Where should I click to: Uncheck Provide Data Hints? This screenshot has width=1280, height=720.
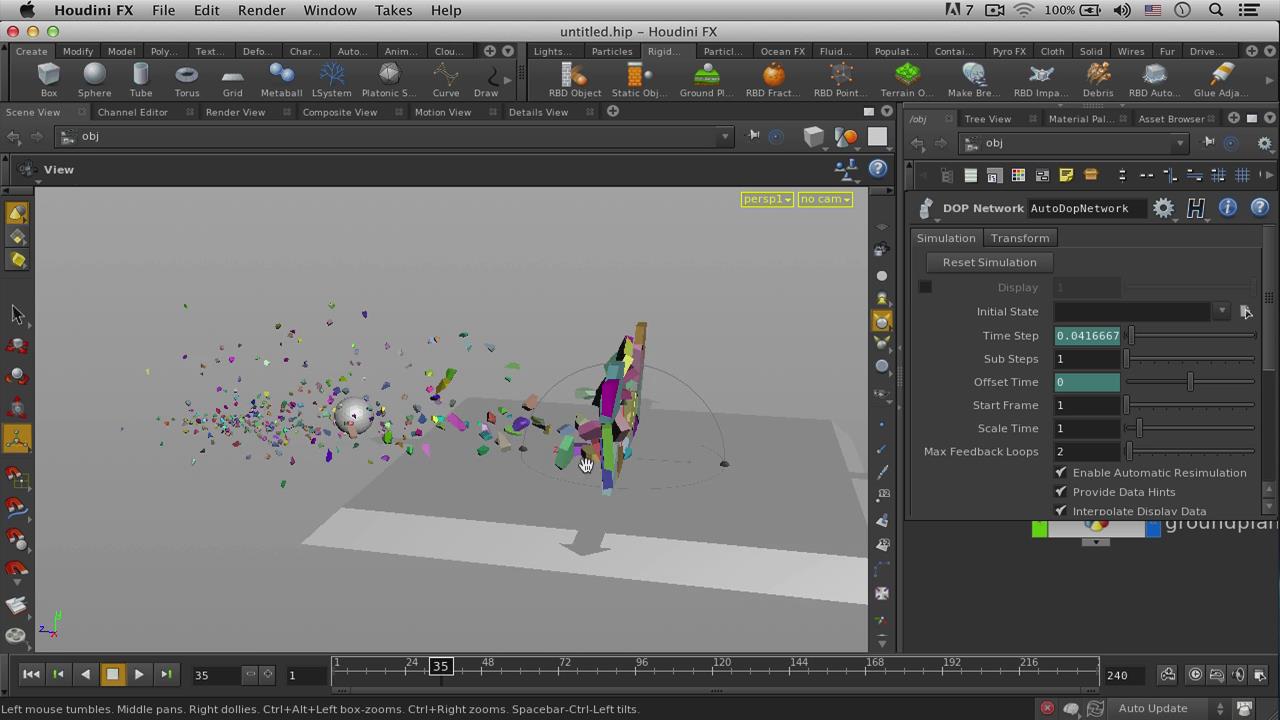1061,492
